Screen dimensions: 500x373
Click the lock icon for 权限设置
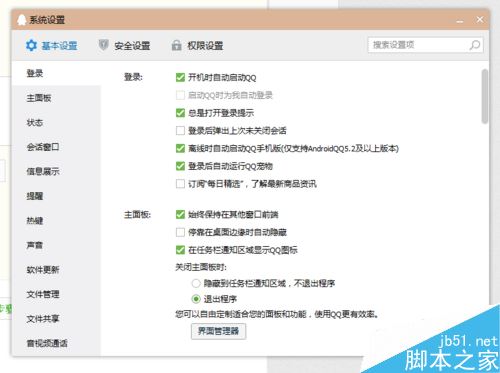pyautogui.click(x=176, y=45)
